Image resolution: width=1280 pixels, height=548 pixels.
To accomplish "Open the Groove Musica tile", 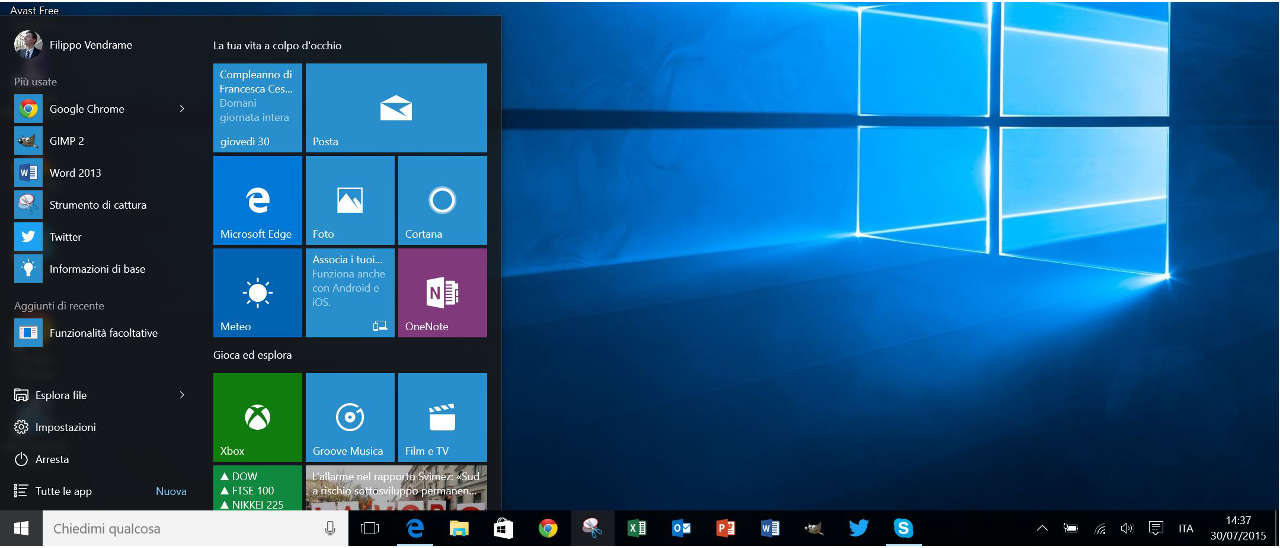I will coord(350,417).
